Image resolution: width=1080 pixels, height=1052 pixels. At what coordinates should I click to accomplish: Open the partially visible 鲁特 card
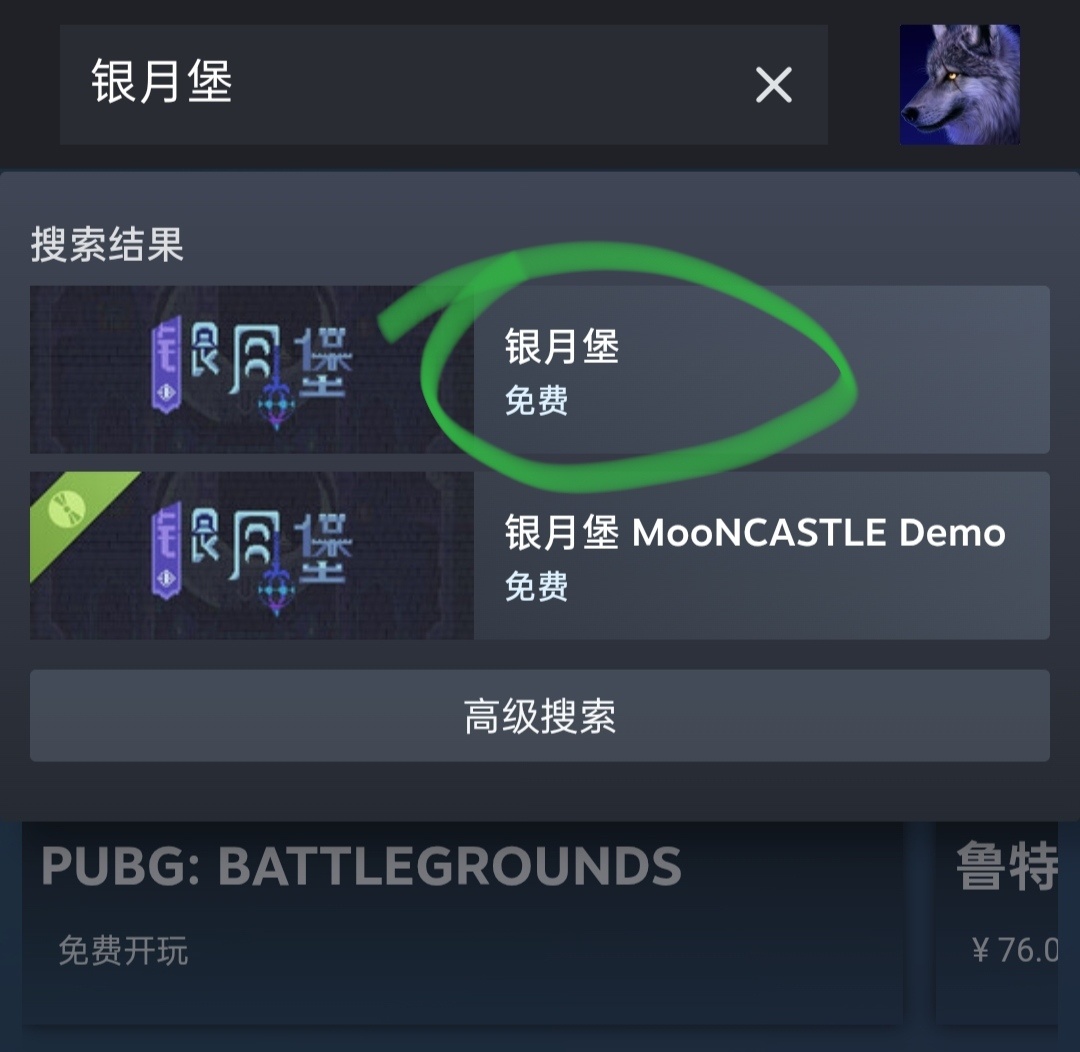997,923
